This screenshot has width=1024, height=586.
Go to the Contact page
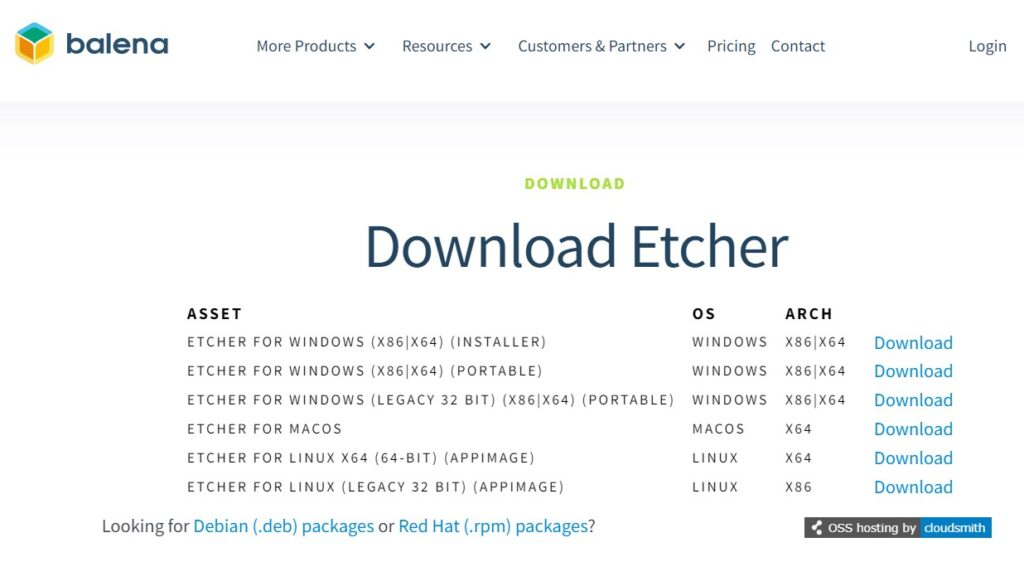797,46
